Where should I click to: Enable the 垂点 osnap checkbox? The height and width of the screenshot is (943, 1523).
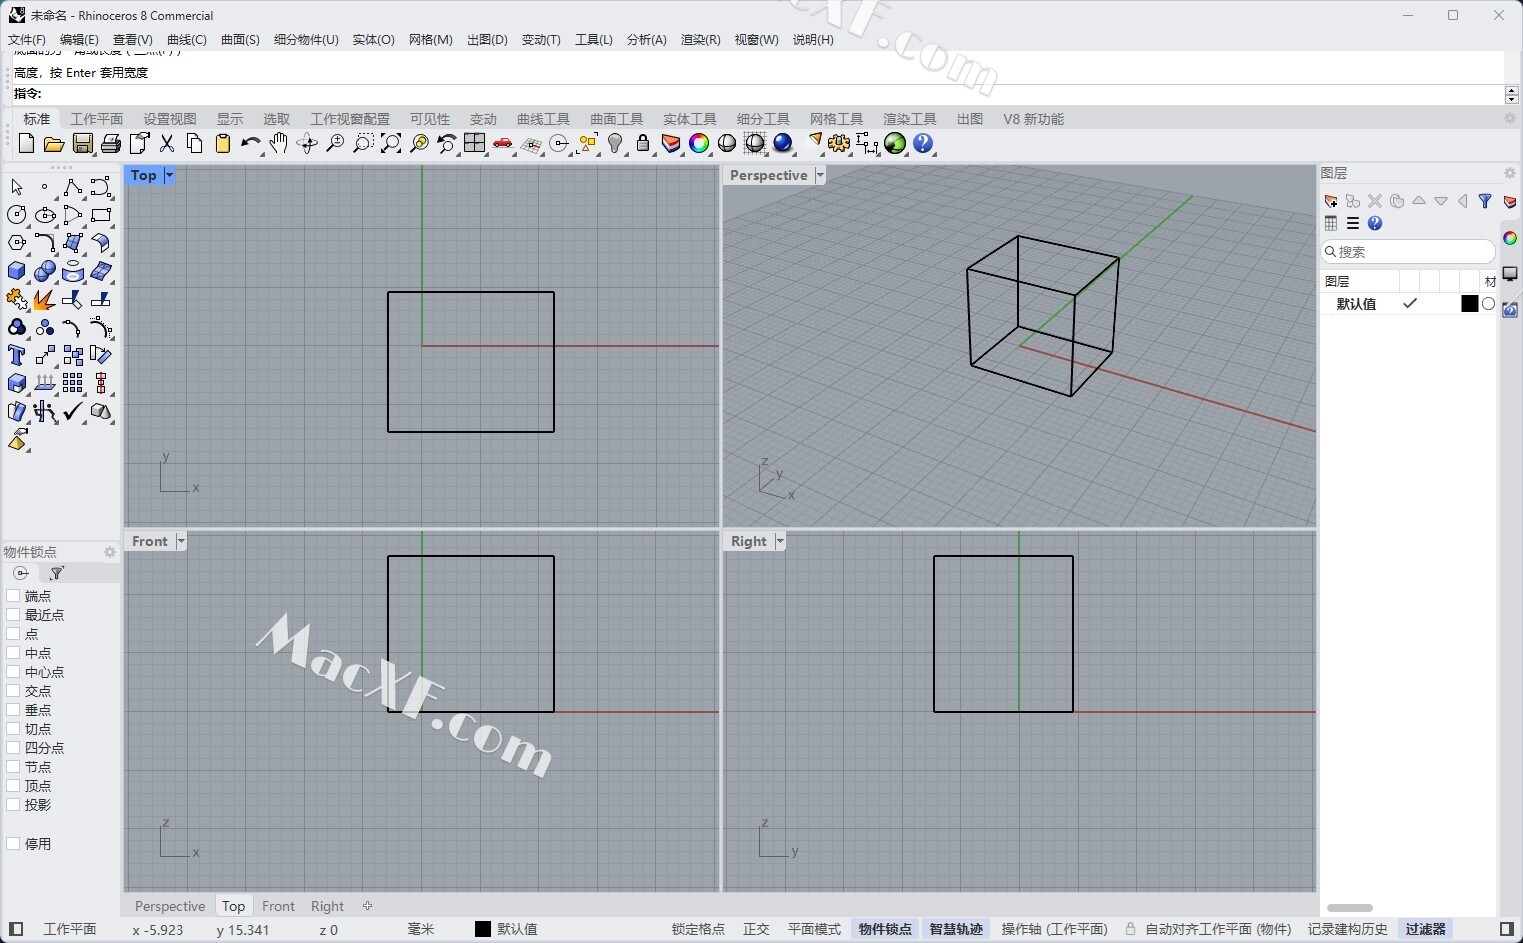[13, 710]
